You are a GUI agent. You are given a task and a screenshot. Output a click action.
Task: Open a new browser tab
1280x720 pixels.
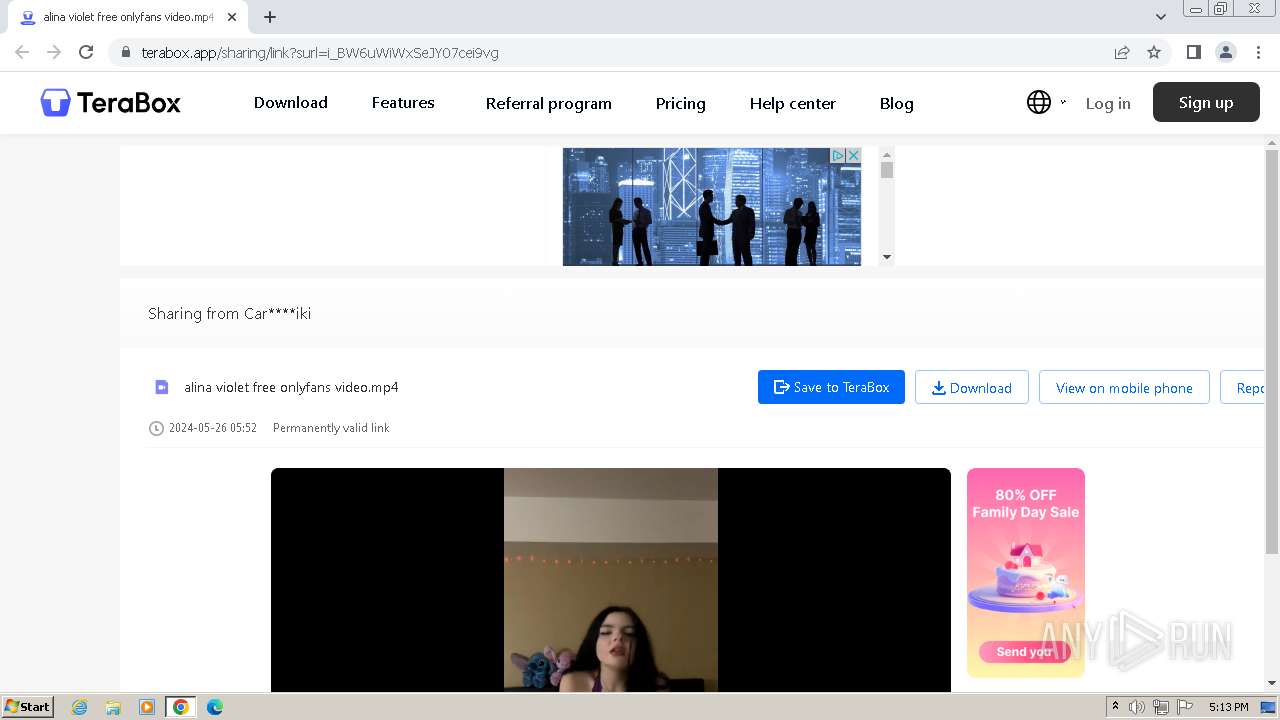tap(270, 17)
